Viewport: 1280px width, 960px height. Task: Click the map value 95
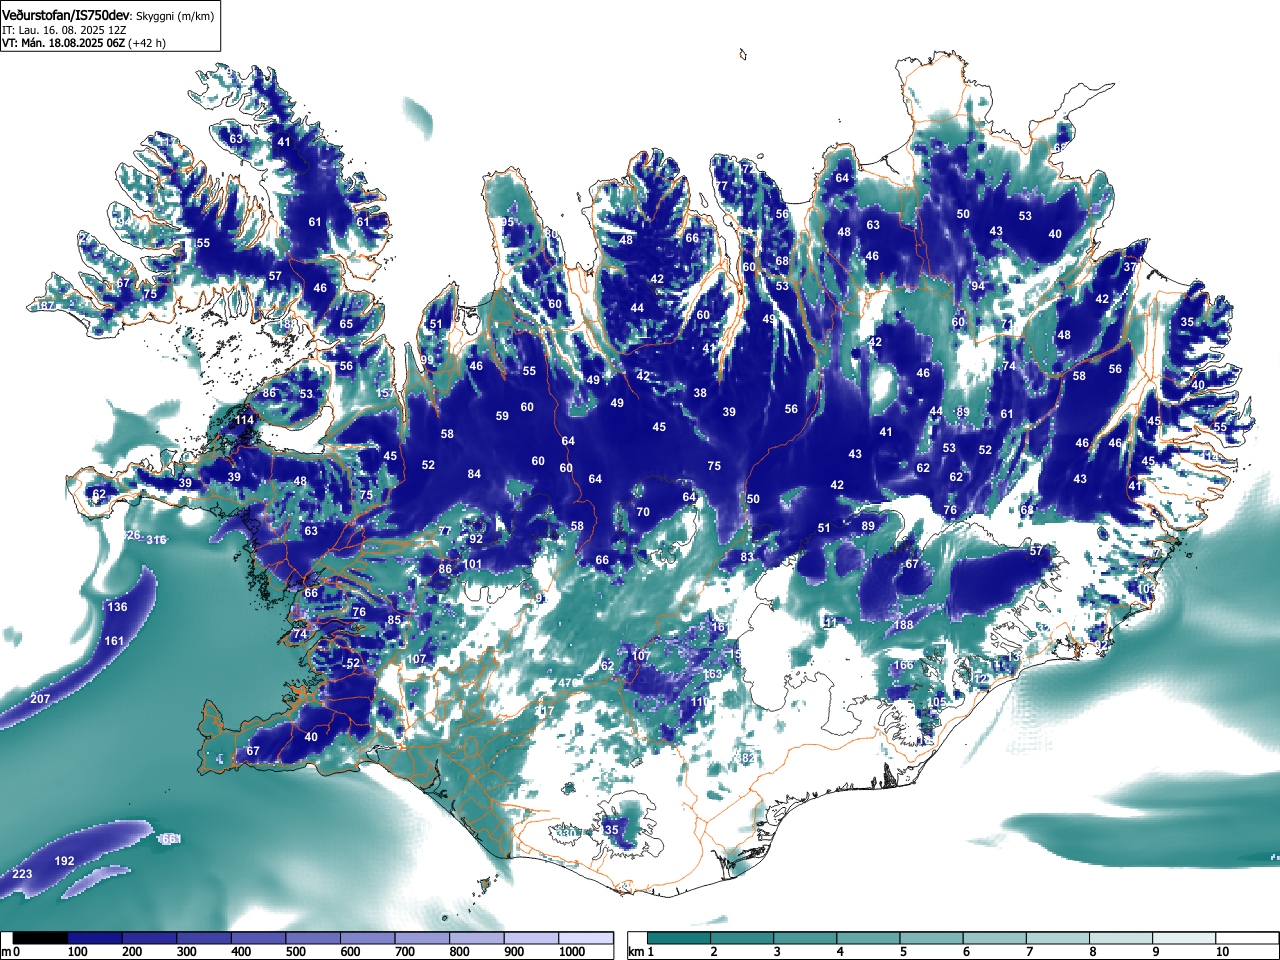(508, 223)
